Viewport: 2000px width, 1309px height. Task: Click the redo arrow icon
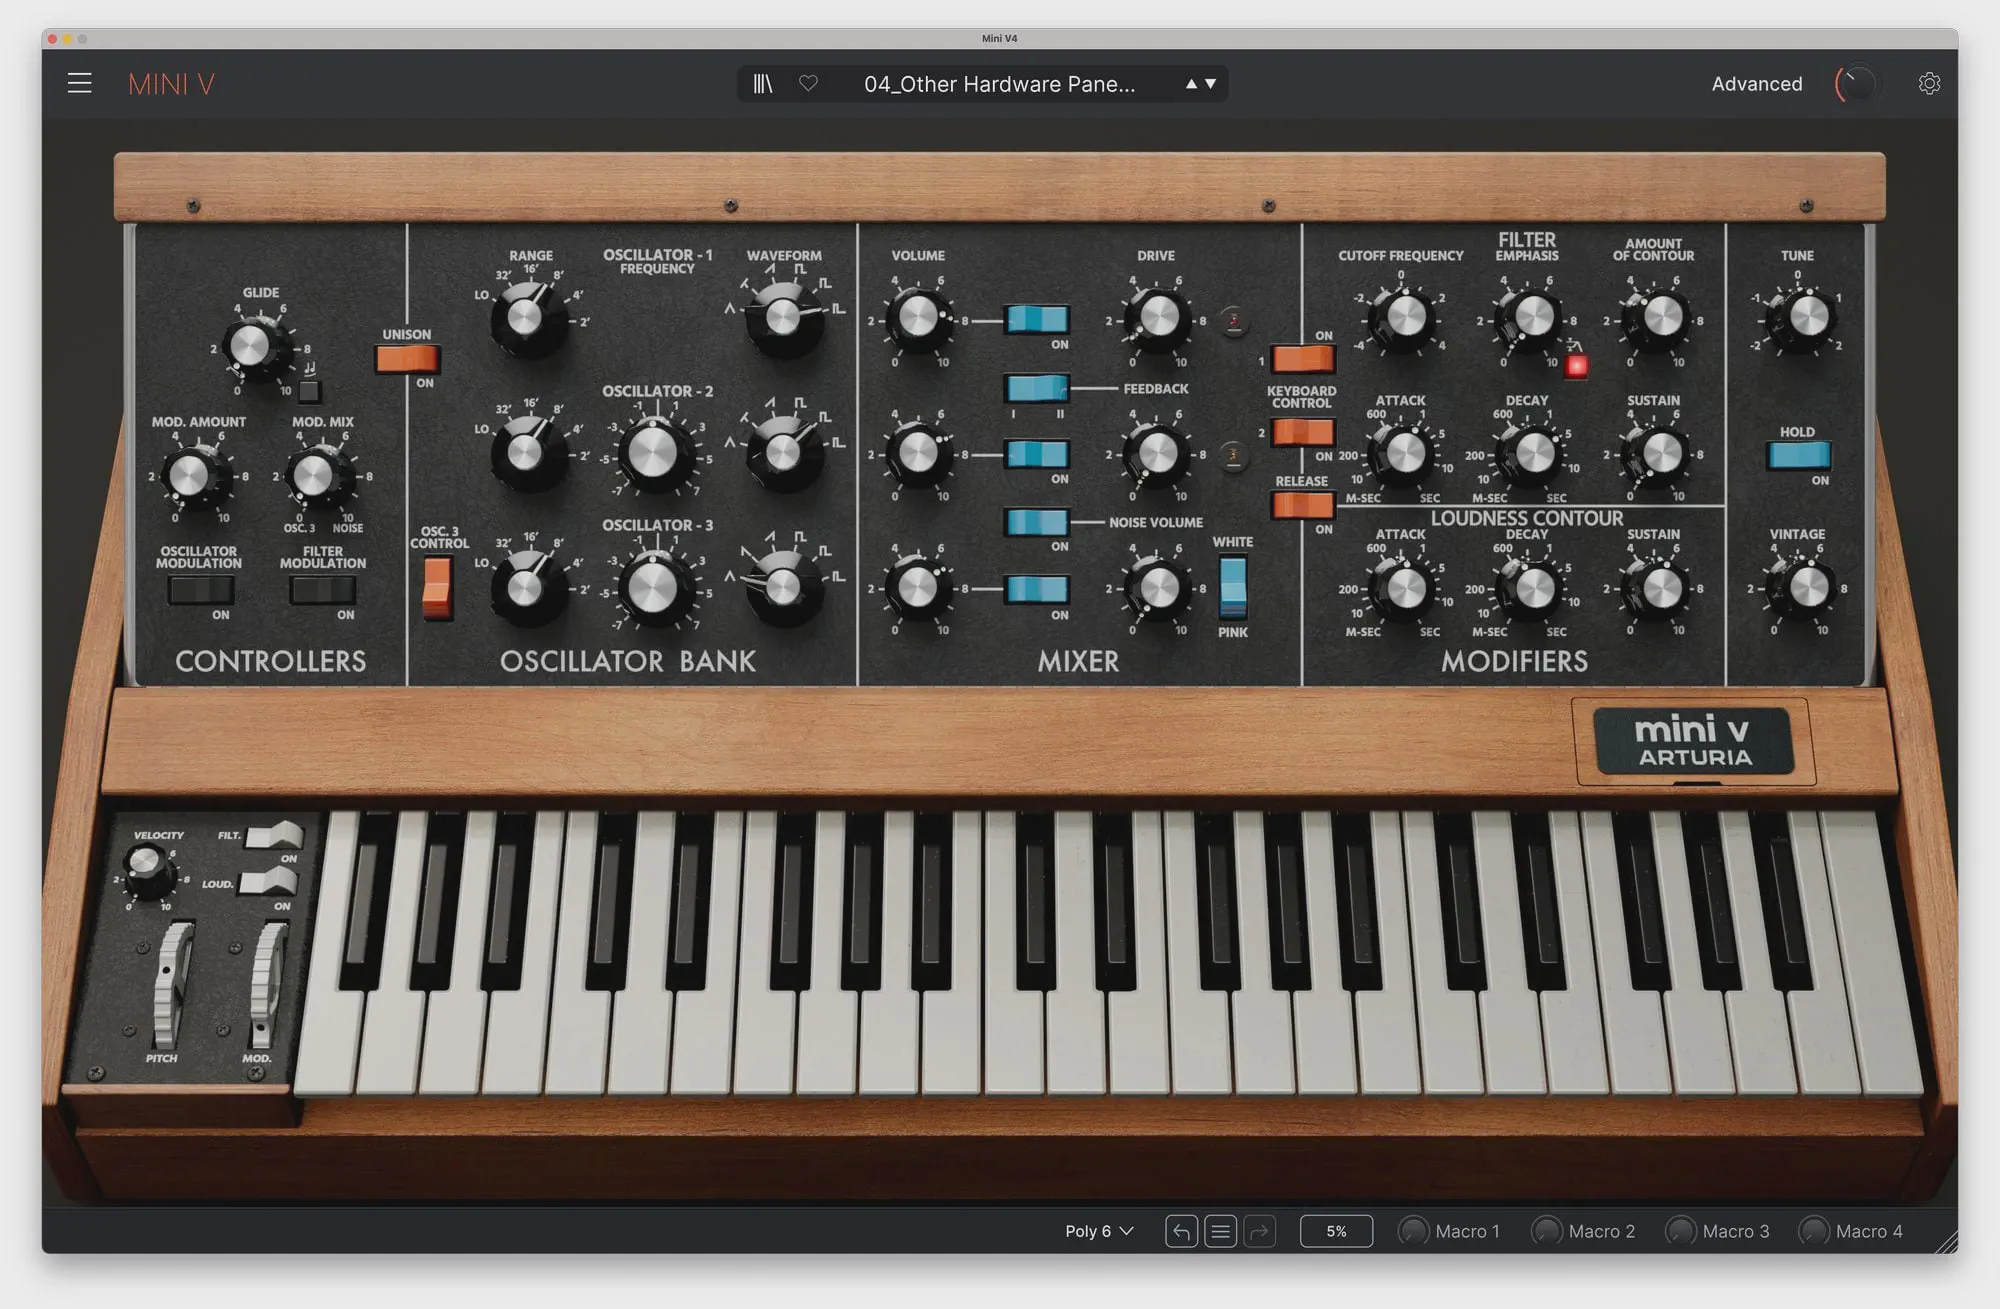point(1259,1231)
